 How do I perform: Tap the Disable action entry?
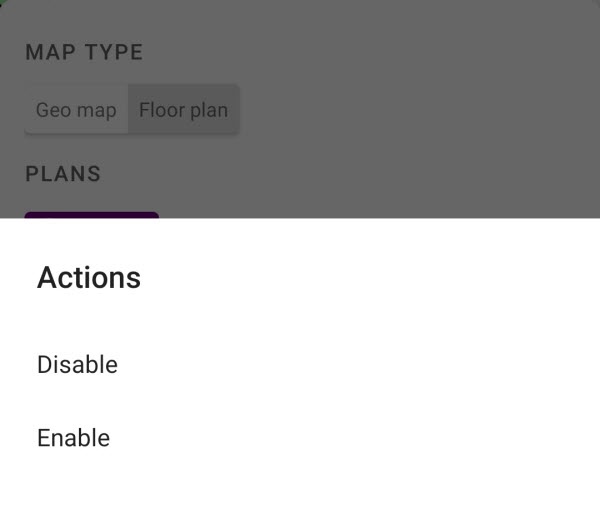(78, 365)
